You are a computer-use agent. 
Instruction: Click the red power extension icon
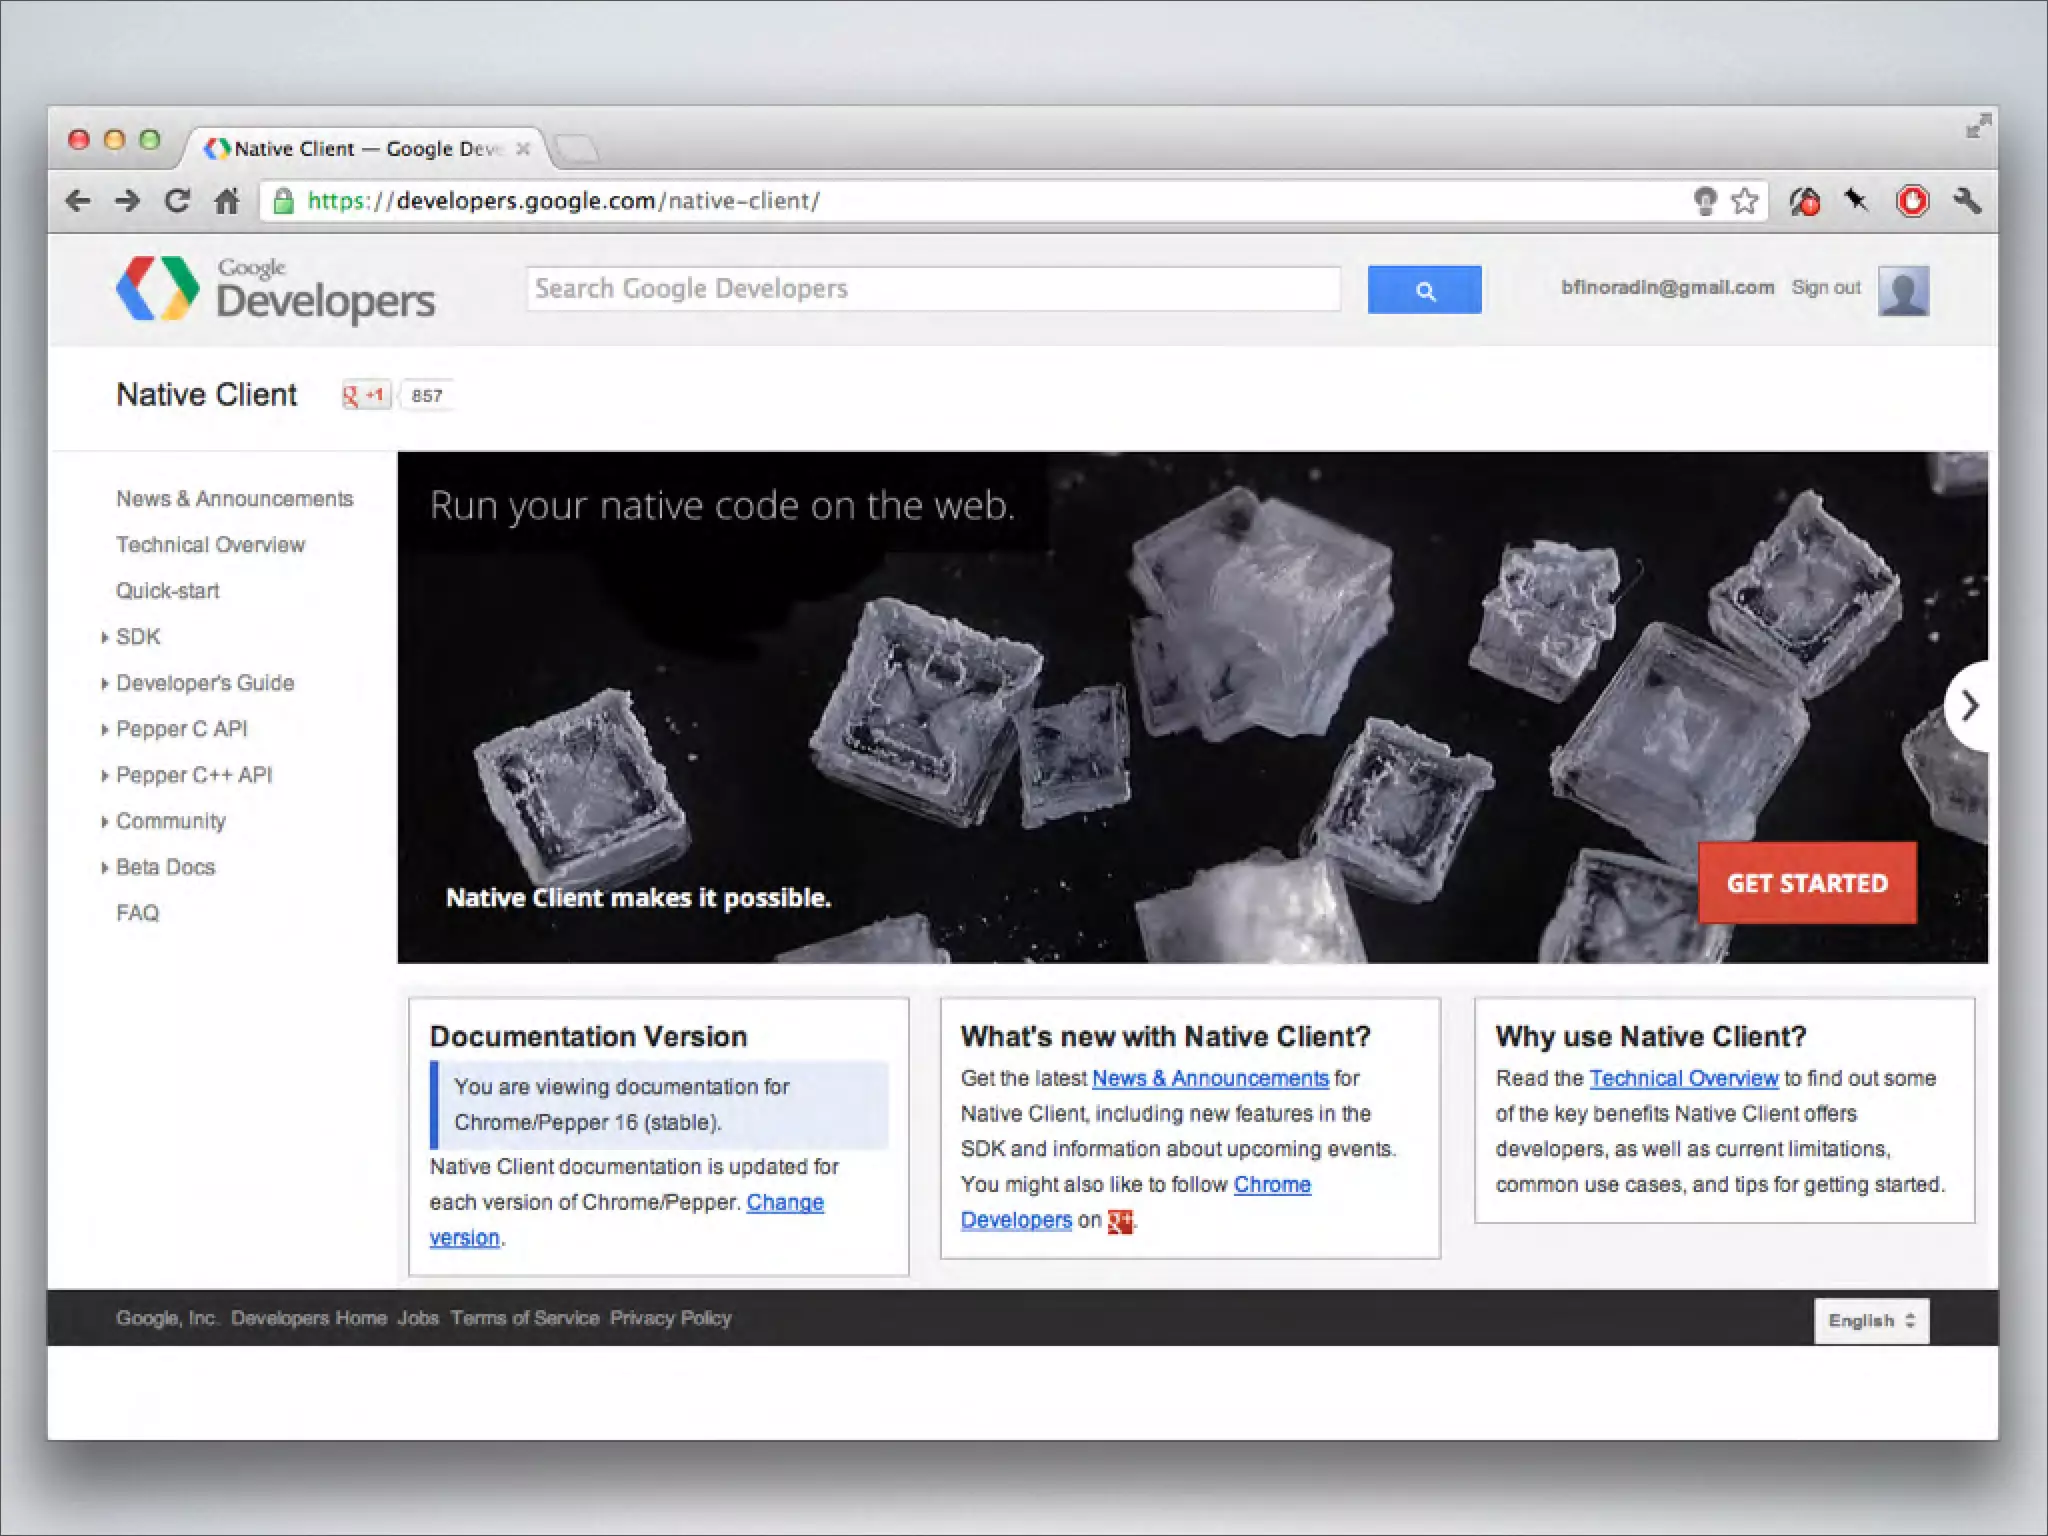[x=1912, y=201]
